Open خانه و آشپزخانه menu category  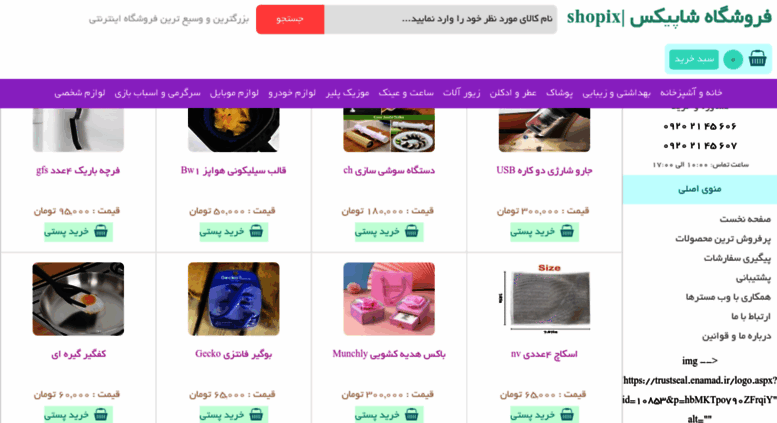[x=691, y=93]
